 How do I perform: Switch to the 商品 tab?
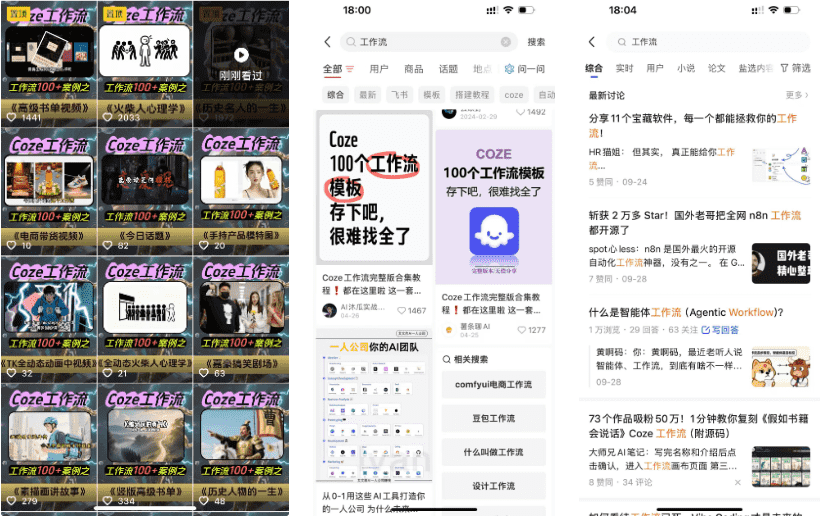click(x=414, y=69)
